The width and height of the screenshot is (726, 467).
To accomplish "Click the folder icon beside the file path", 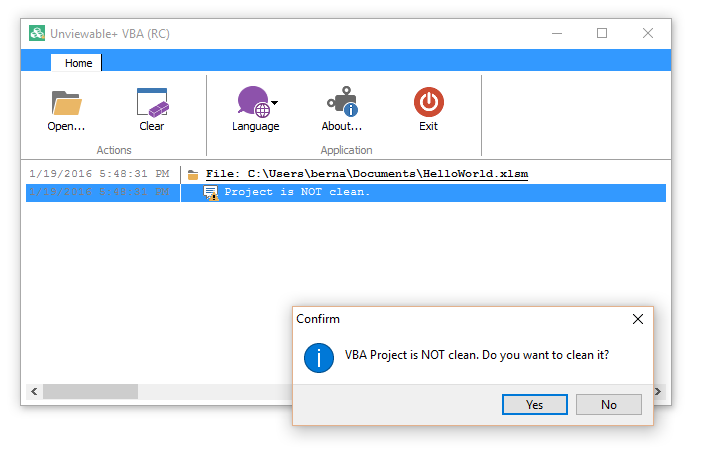I will [x=193, y=175].
